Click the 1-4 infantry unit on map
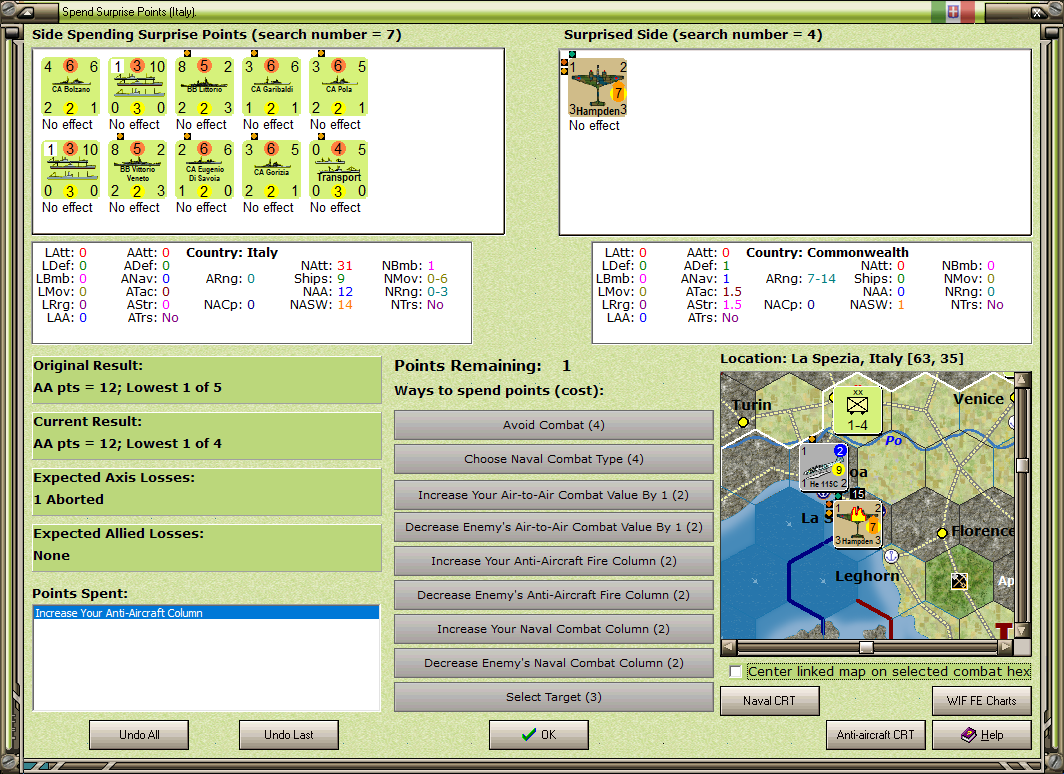Viewport: 1064px width, 774px height. tap(857, 410)
